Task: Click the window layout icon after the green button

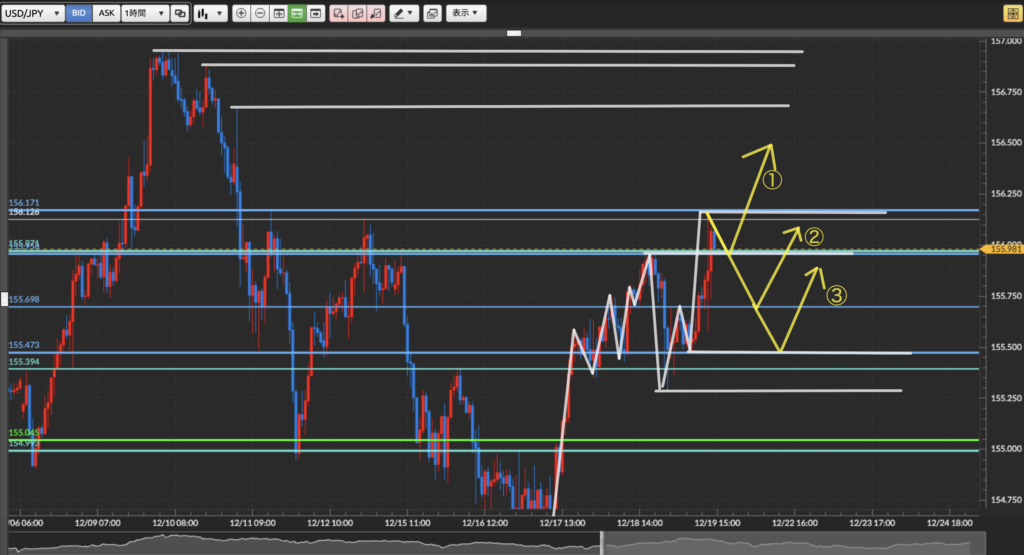Action: click(316, 14)
